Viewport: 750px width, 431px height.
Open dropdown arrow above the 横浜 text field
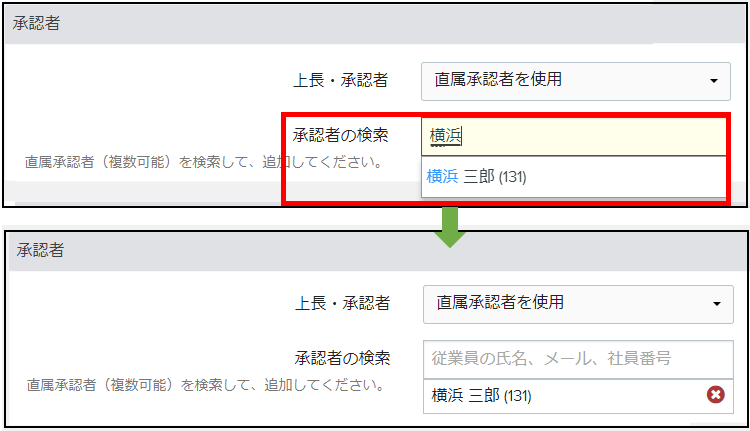(714, 81)
